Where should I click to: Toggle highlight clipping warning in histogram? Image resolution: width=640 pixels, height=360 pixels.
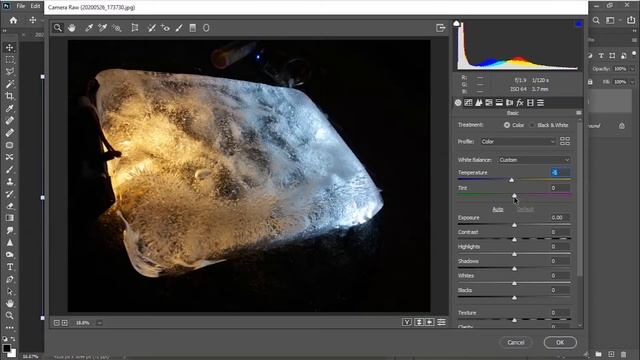click(x=579, y=24)
